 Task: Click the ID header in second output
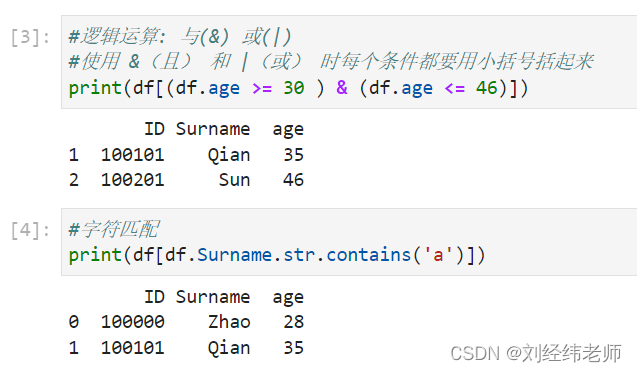(x=154, y=297)
